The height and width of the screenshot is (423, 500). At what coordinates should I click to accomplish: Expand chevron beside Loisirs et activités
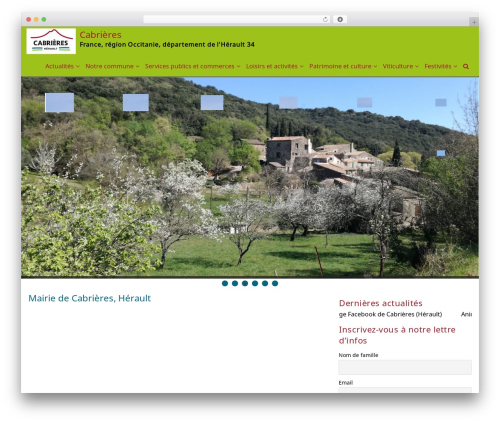click(302, 66)
